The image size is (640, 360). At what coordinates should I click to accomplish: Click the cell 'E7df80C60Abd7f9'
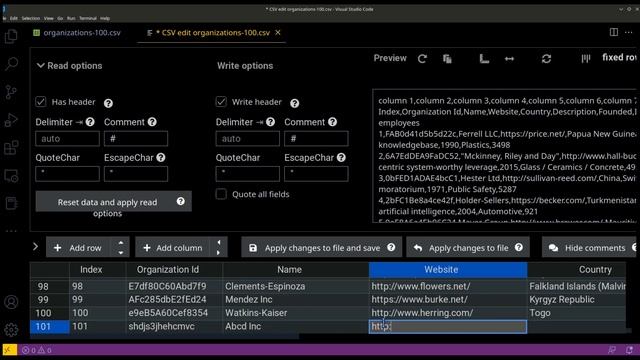tap(174, 286)
